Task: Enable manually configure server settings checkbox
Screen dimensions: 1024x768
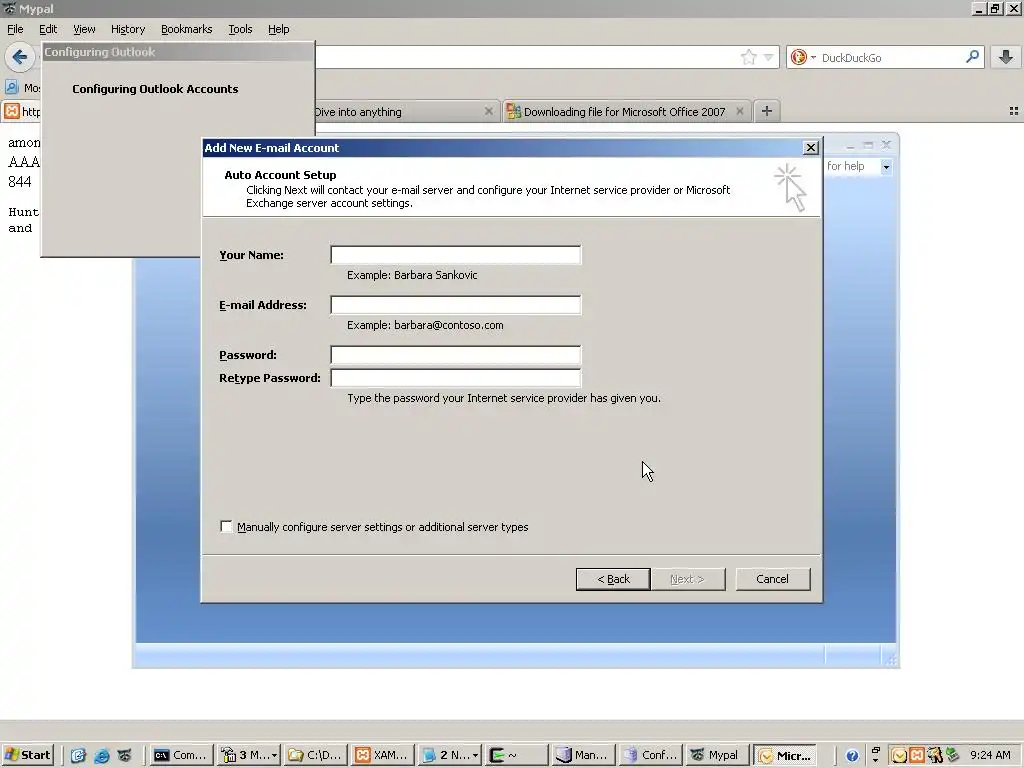Action: point(226,526)
